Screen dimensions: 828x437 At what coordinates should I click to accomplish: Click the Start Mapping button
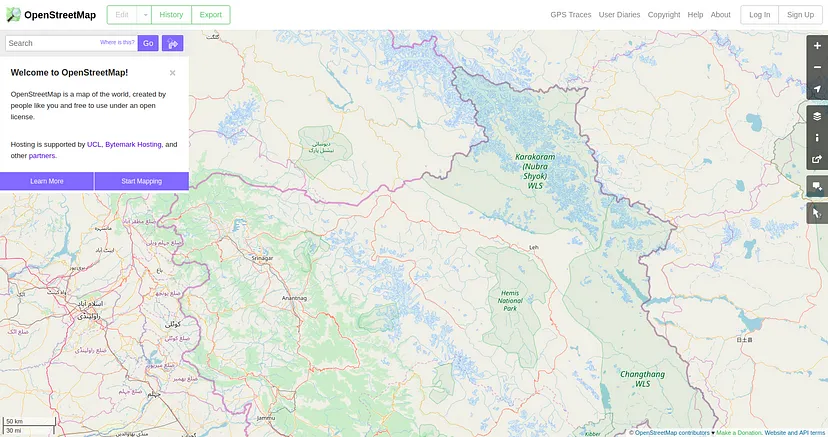coord(142,181)
